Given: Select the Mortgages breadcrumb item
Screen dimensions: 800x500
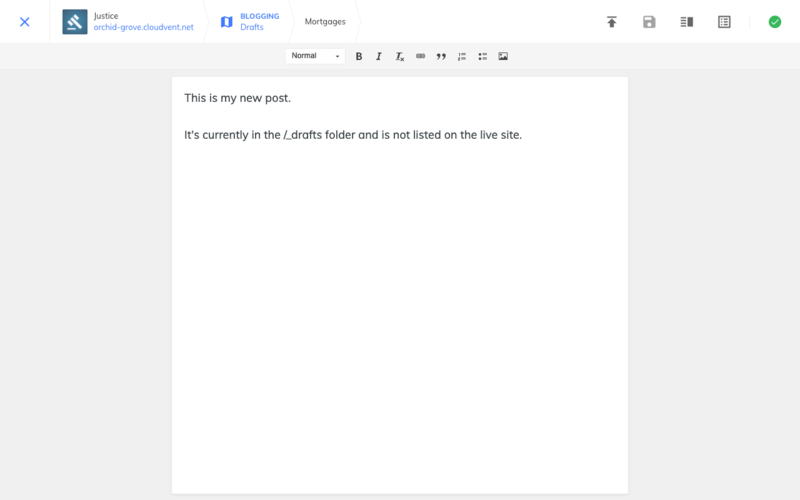Looking at the screenshot, I should pos(325,22).
